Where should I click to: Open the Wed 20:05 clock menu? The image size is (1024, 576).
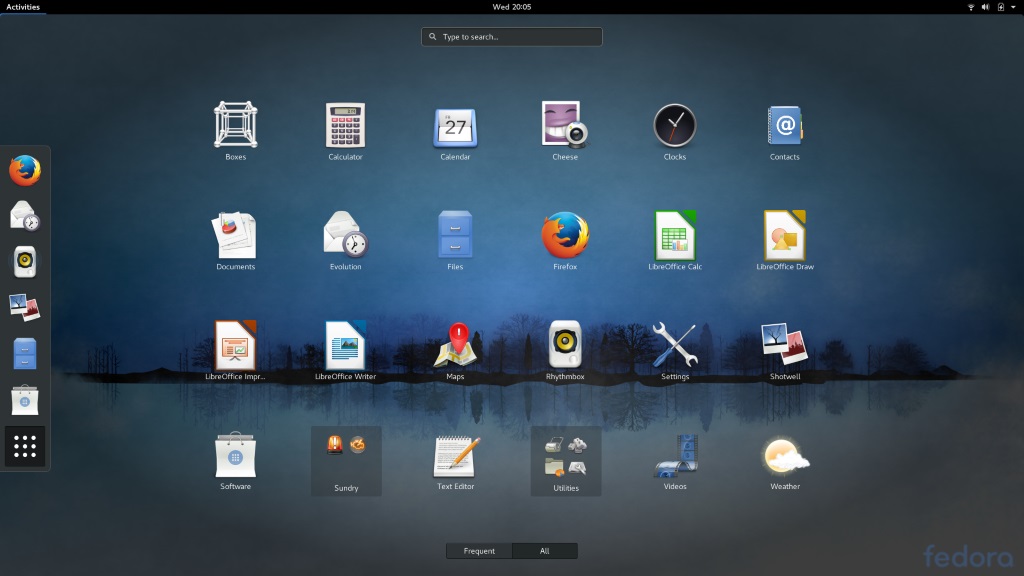(x=512, y=7)
